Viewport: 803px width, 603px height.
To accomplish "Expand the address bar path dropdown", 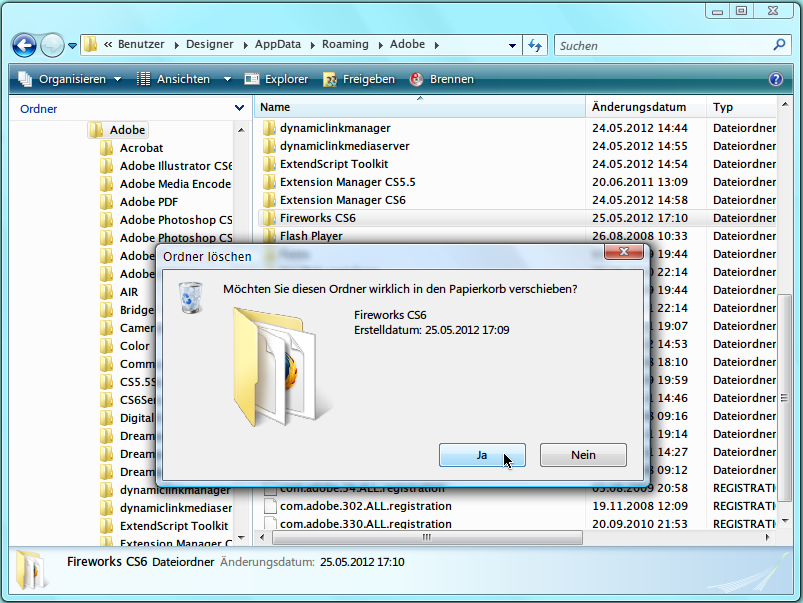I will click(x=512, y=46).
